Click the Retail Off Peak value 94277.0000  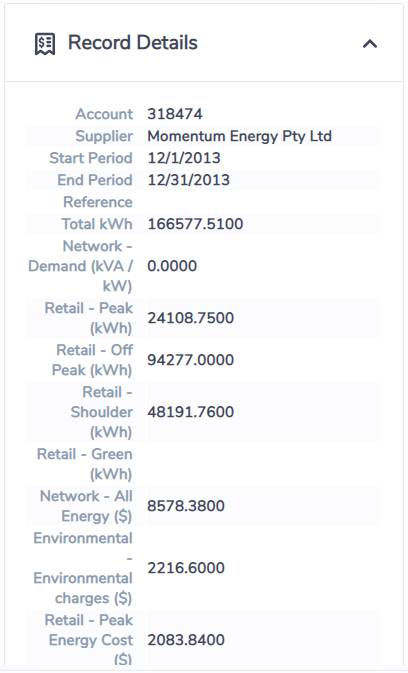190,360
